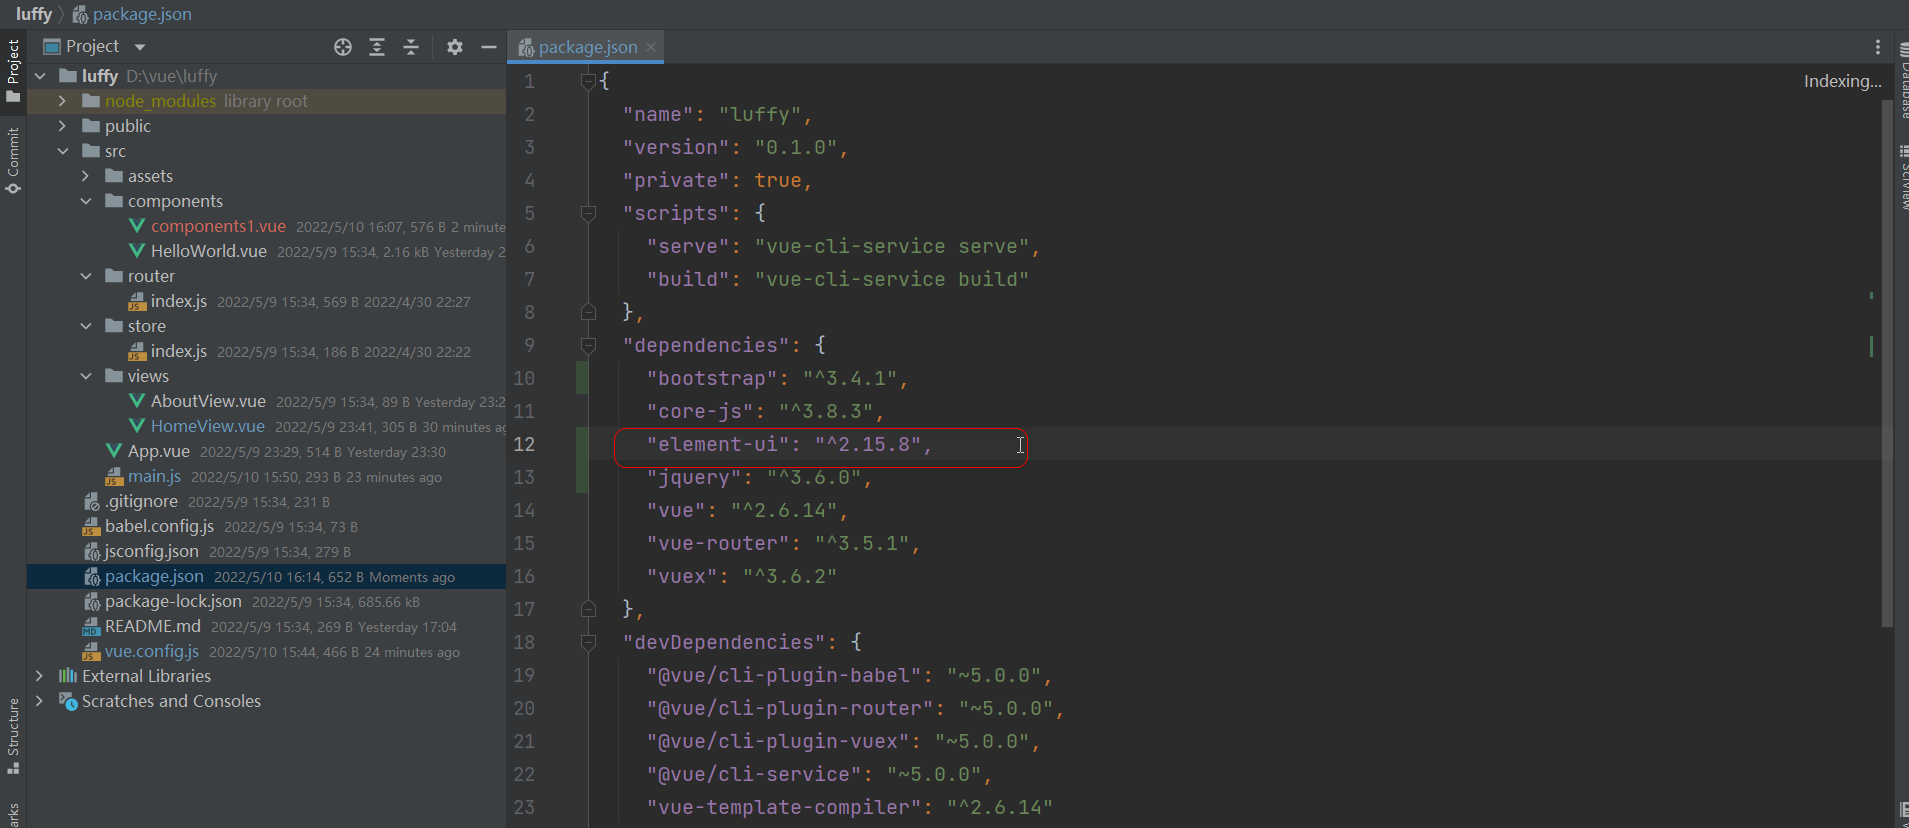Screen dimensions: 1909x828
Task: Open the Project tool window sidebar tab
Action: [x=13, y=72]
